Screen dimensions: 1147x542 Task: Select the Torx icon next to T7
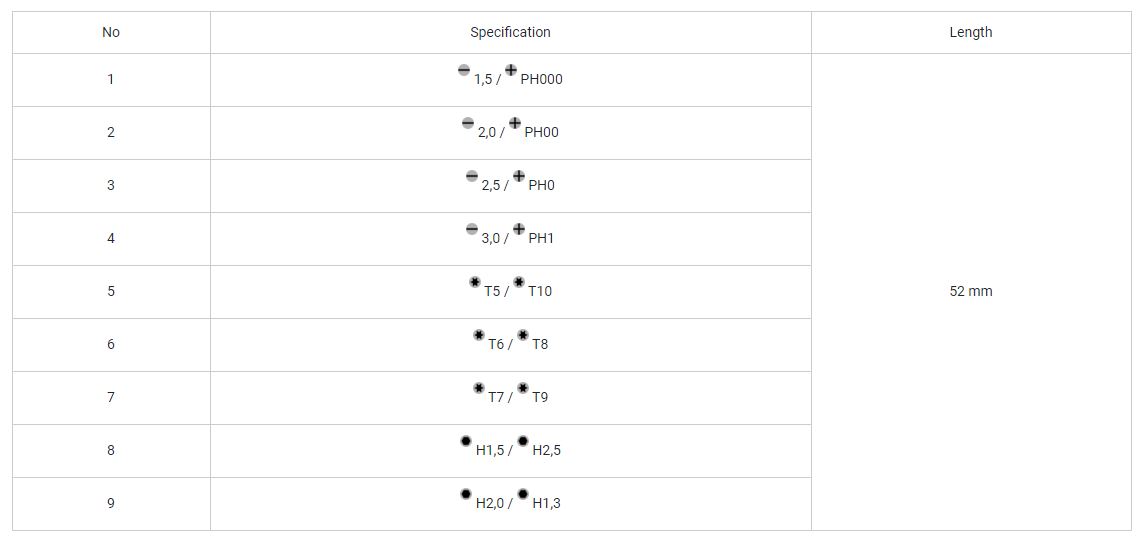point(478,388)
